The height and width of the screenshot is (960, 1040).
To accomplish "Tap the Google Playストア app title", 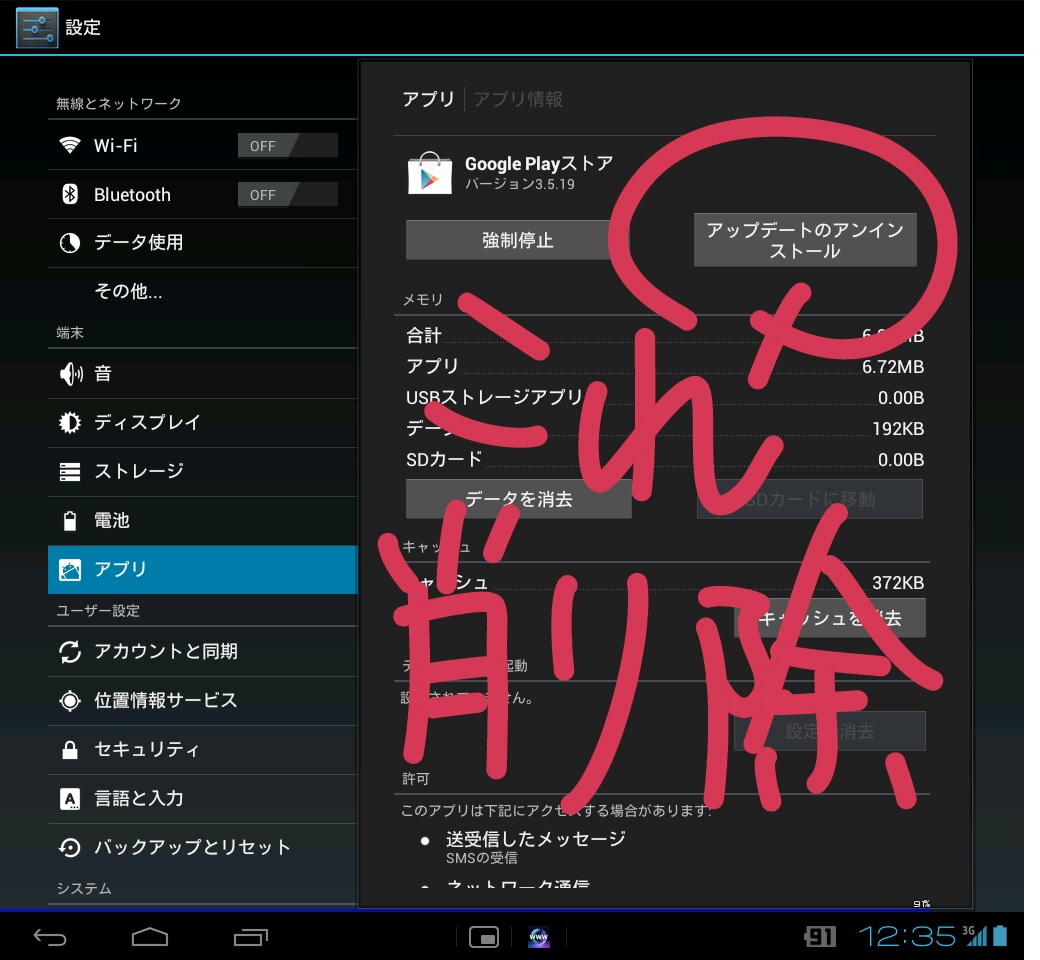I will click(539, 163).
